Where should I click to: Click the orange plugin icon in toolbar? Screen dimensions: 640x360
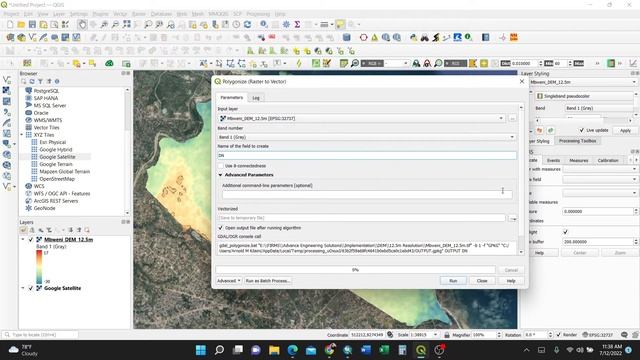[x=514, y=38]
